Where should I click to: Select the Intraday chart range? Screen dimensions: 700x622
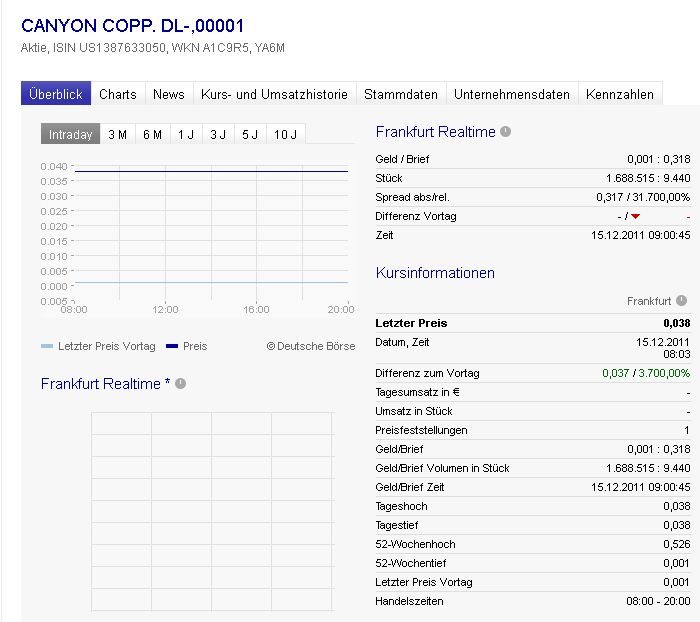click(x=70, y=135)
